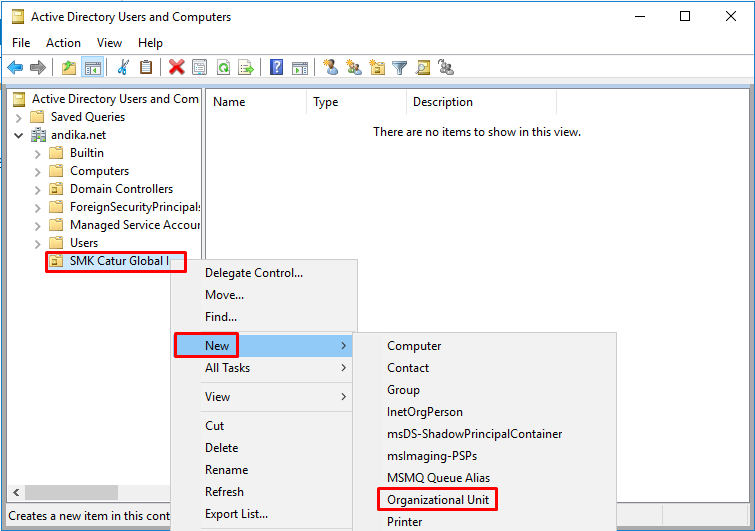Click the Paste clipboard toolbar icon
Image resolution: width=755 pixels, height=531 pixels.
tap(145, 67)
